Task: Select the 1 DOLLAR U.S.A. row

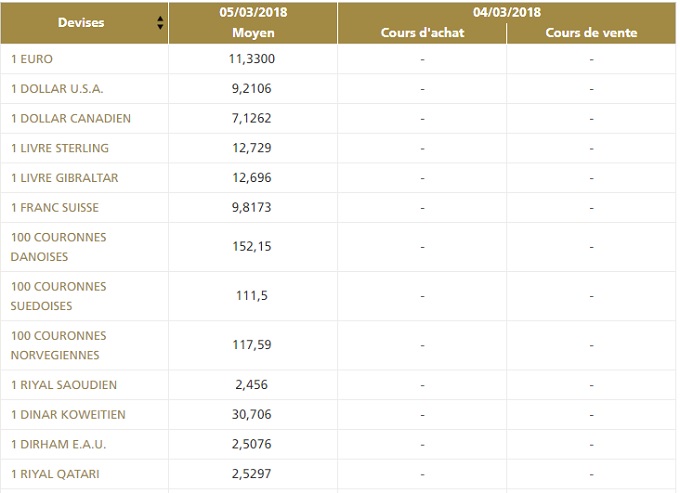Action: [57, 89]
